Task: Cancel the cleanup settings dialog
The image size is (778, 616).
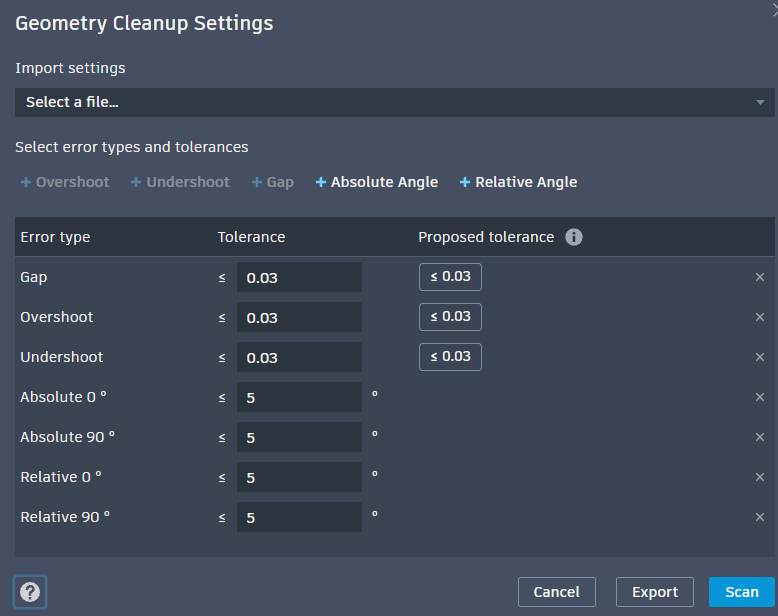Action: click(x=557, y=592)
